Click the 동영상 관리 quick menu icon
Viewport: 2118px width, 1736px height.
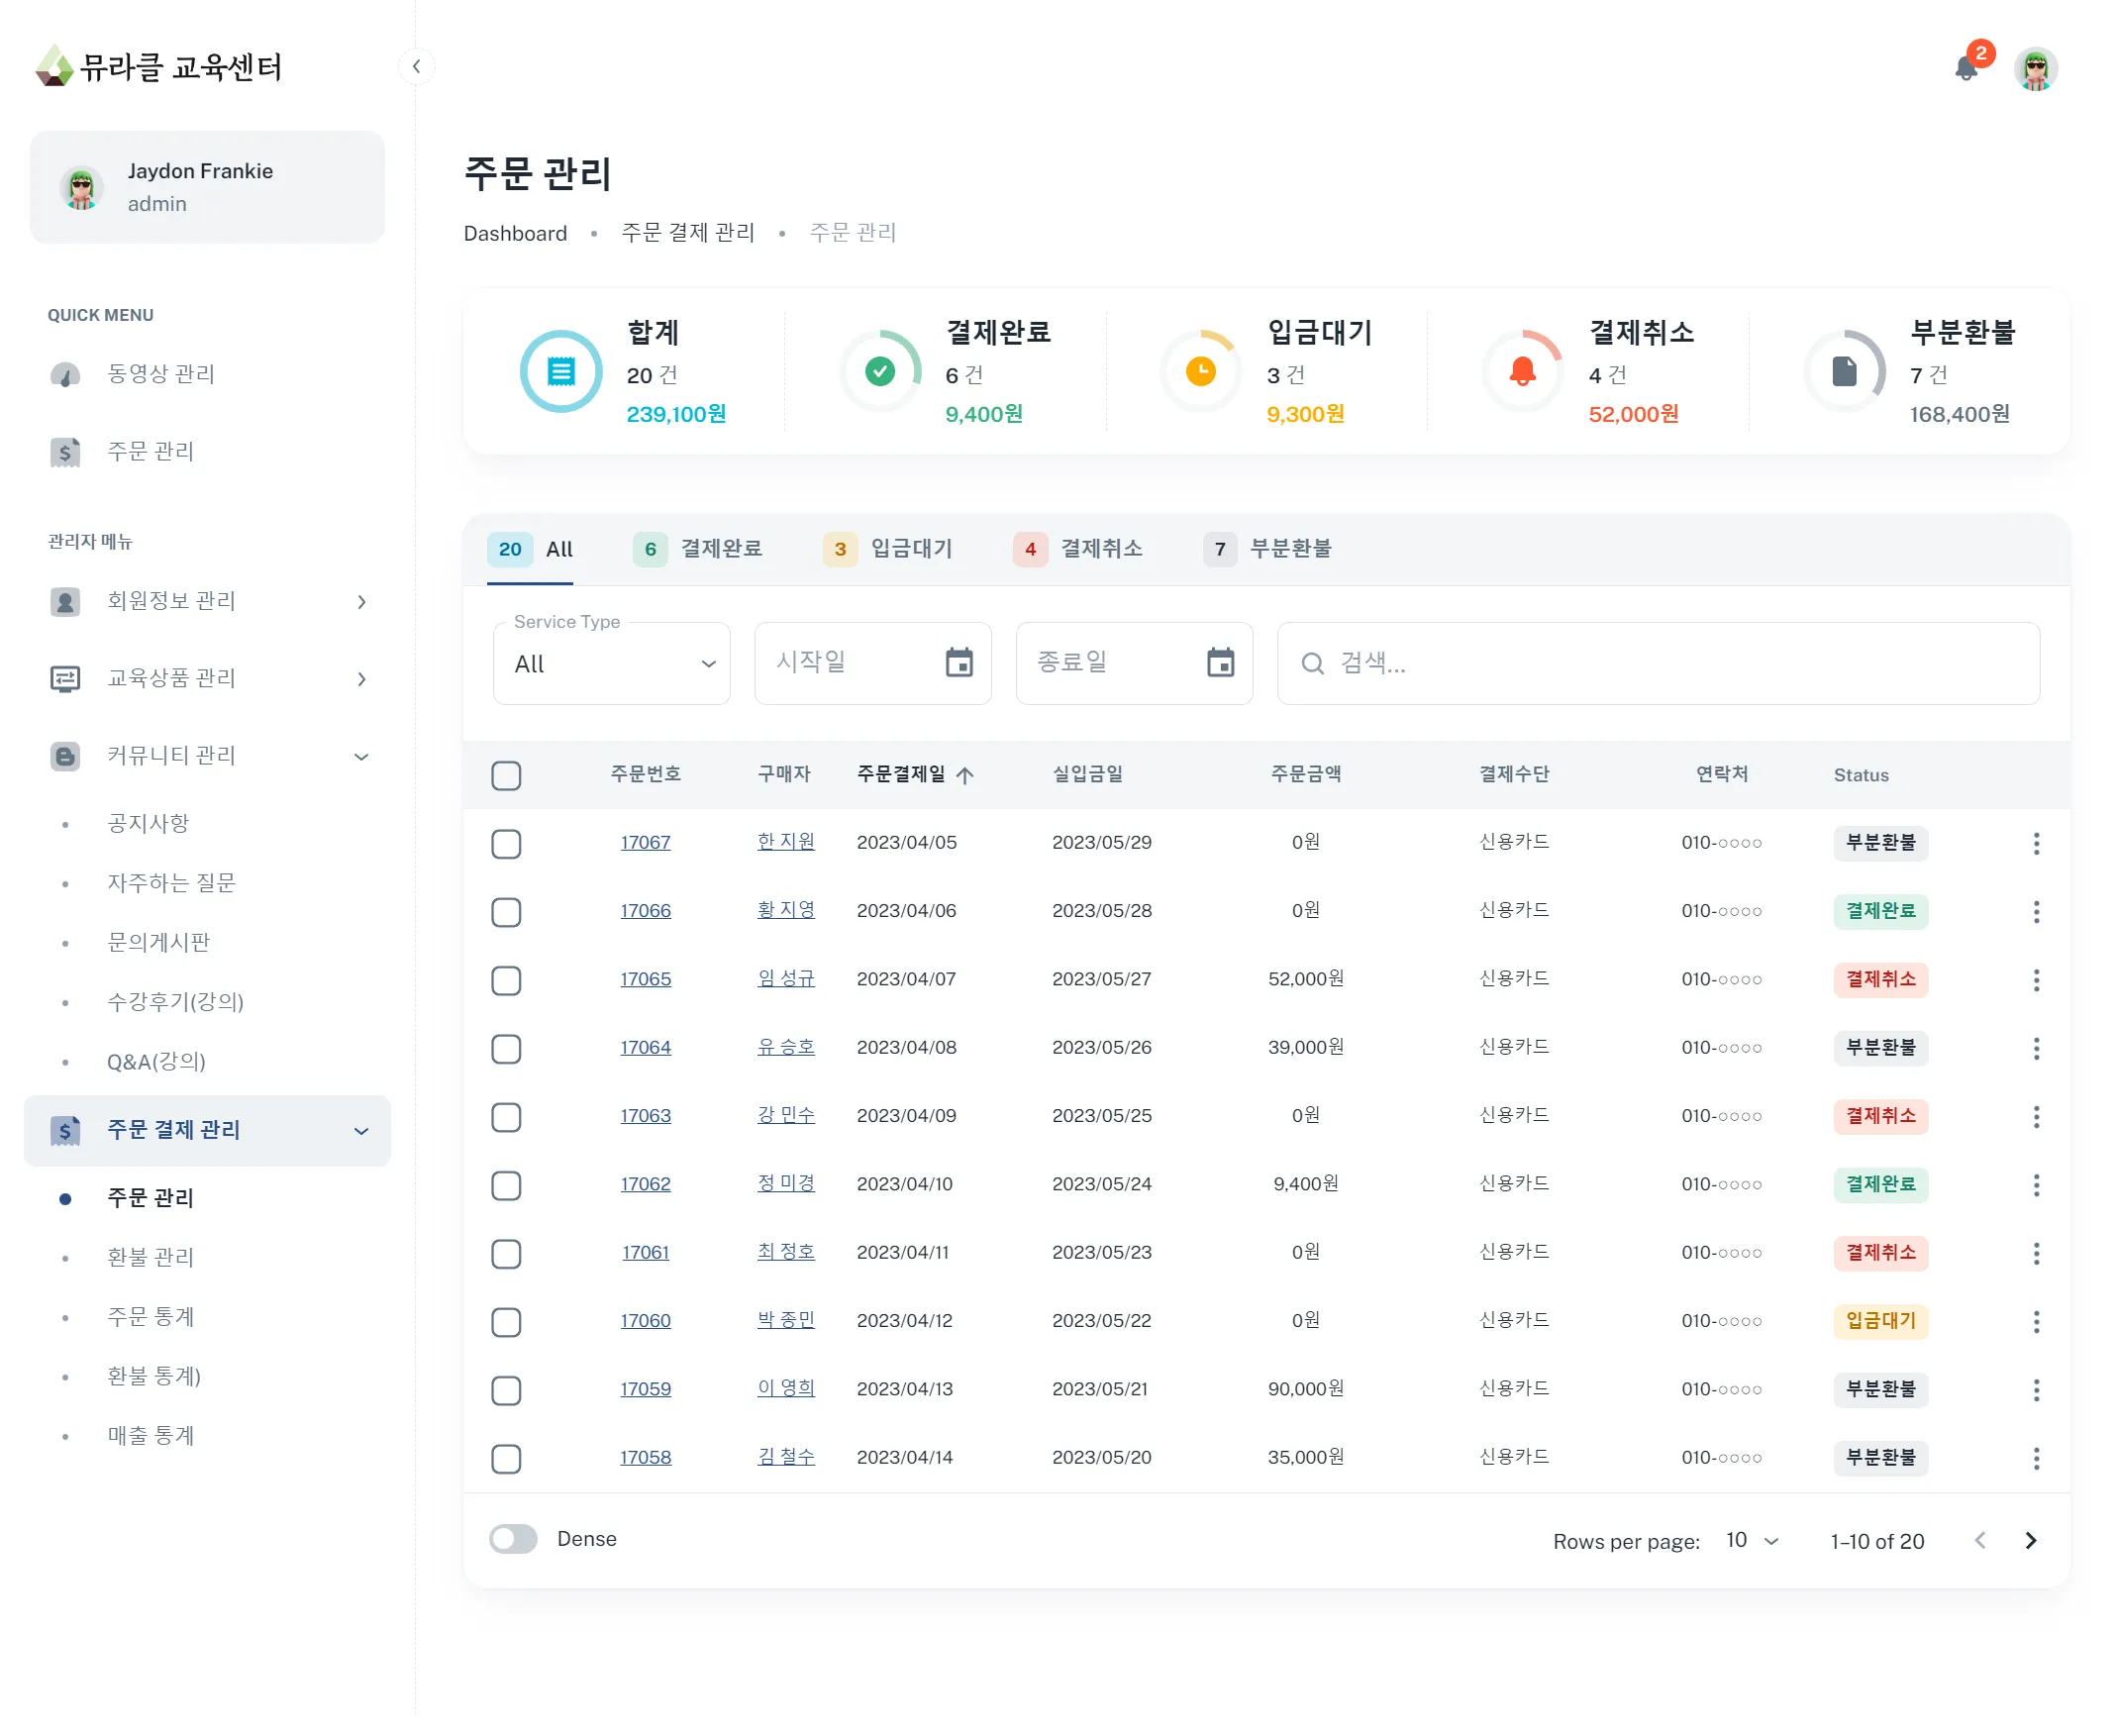pos(65,375)
